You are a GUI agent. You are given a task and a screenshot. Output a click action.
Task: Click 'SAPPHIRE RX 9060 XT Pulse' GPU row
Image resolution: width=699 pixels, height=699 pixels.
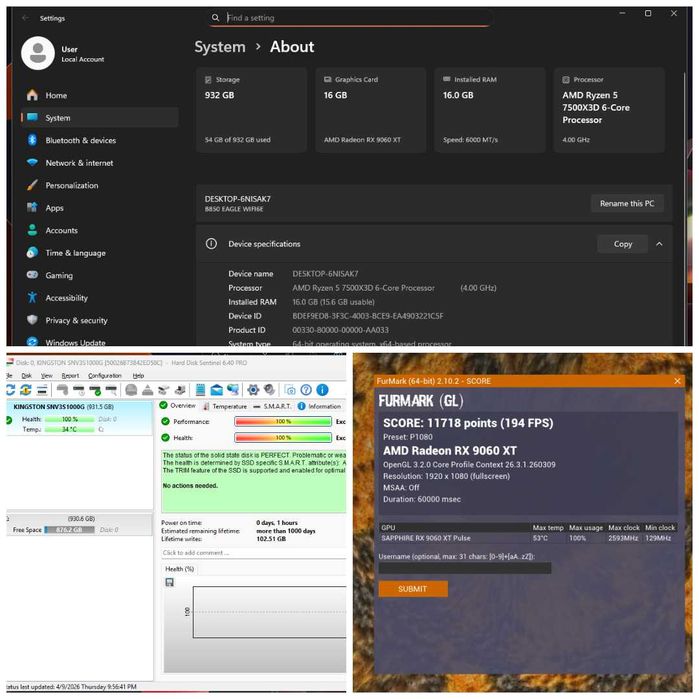[528, 539]
